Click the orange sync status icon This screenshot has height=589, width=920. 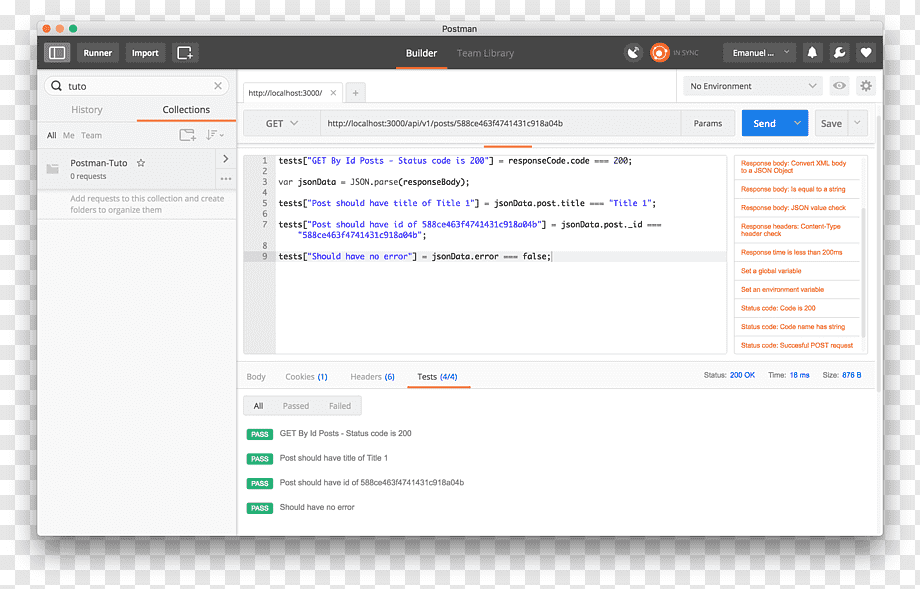(659, 53)
